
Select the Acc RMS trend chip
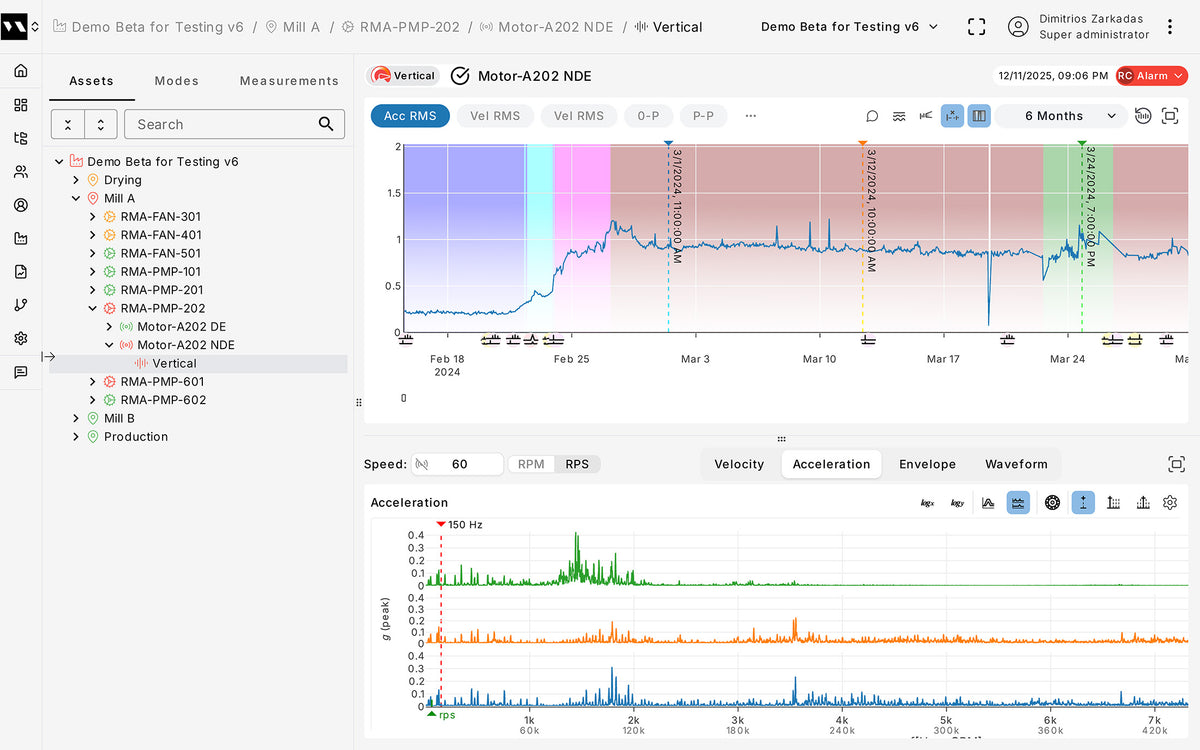click(410, 116)
